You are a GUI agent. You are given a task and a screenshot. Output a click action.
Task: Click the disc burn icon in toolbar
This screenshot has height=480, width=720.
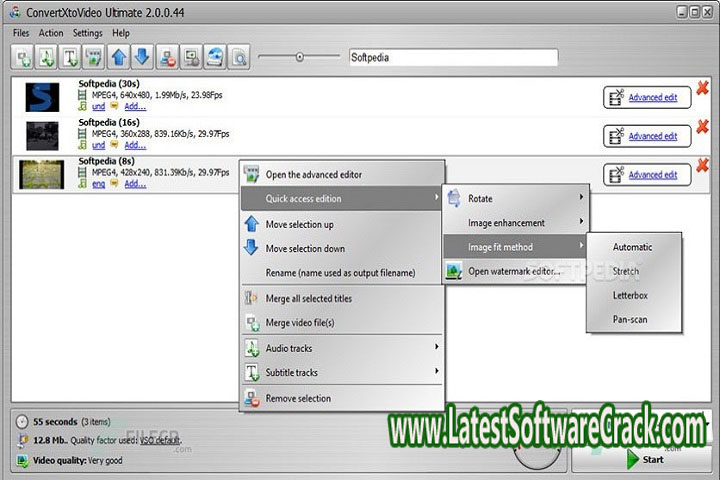pos(215,58)
